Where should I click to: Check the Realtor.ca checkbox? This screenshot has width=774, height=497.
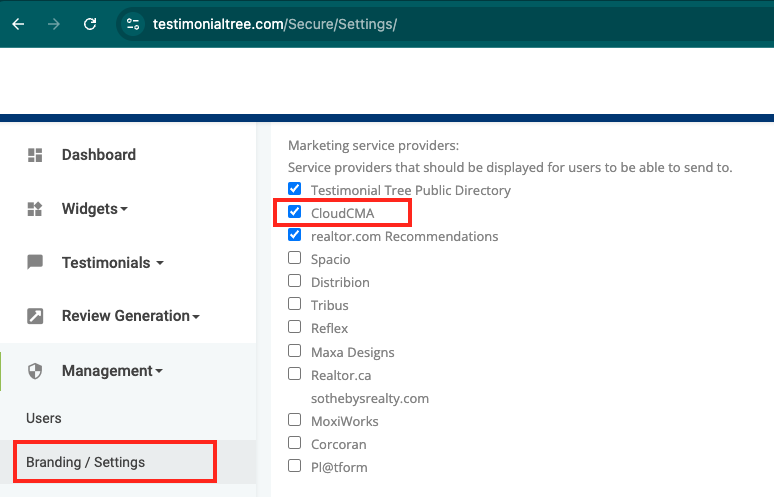tap(295, 374)
